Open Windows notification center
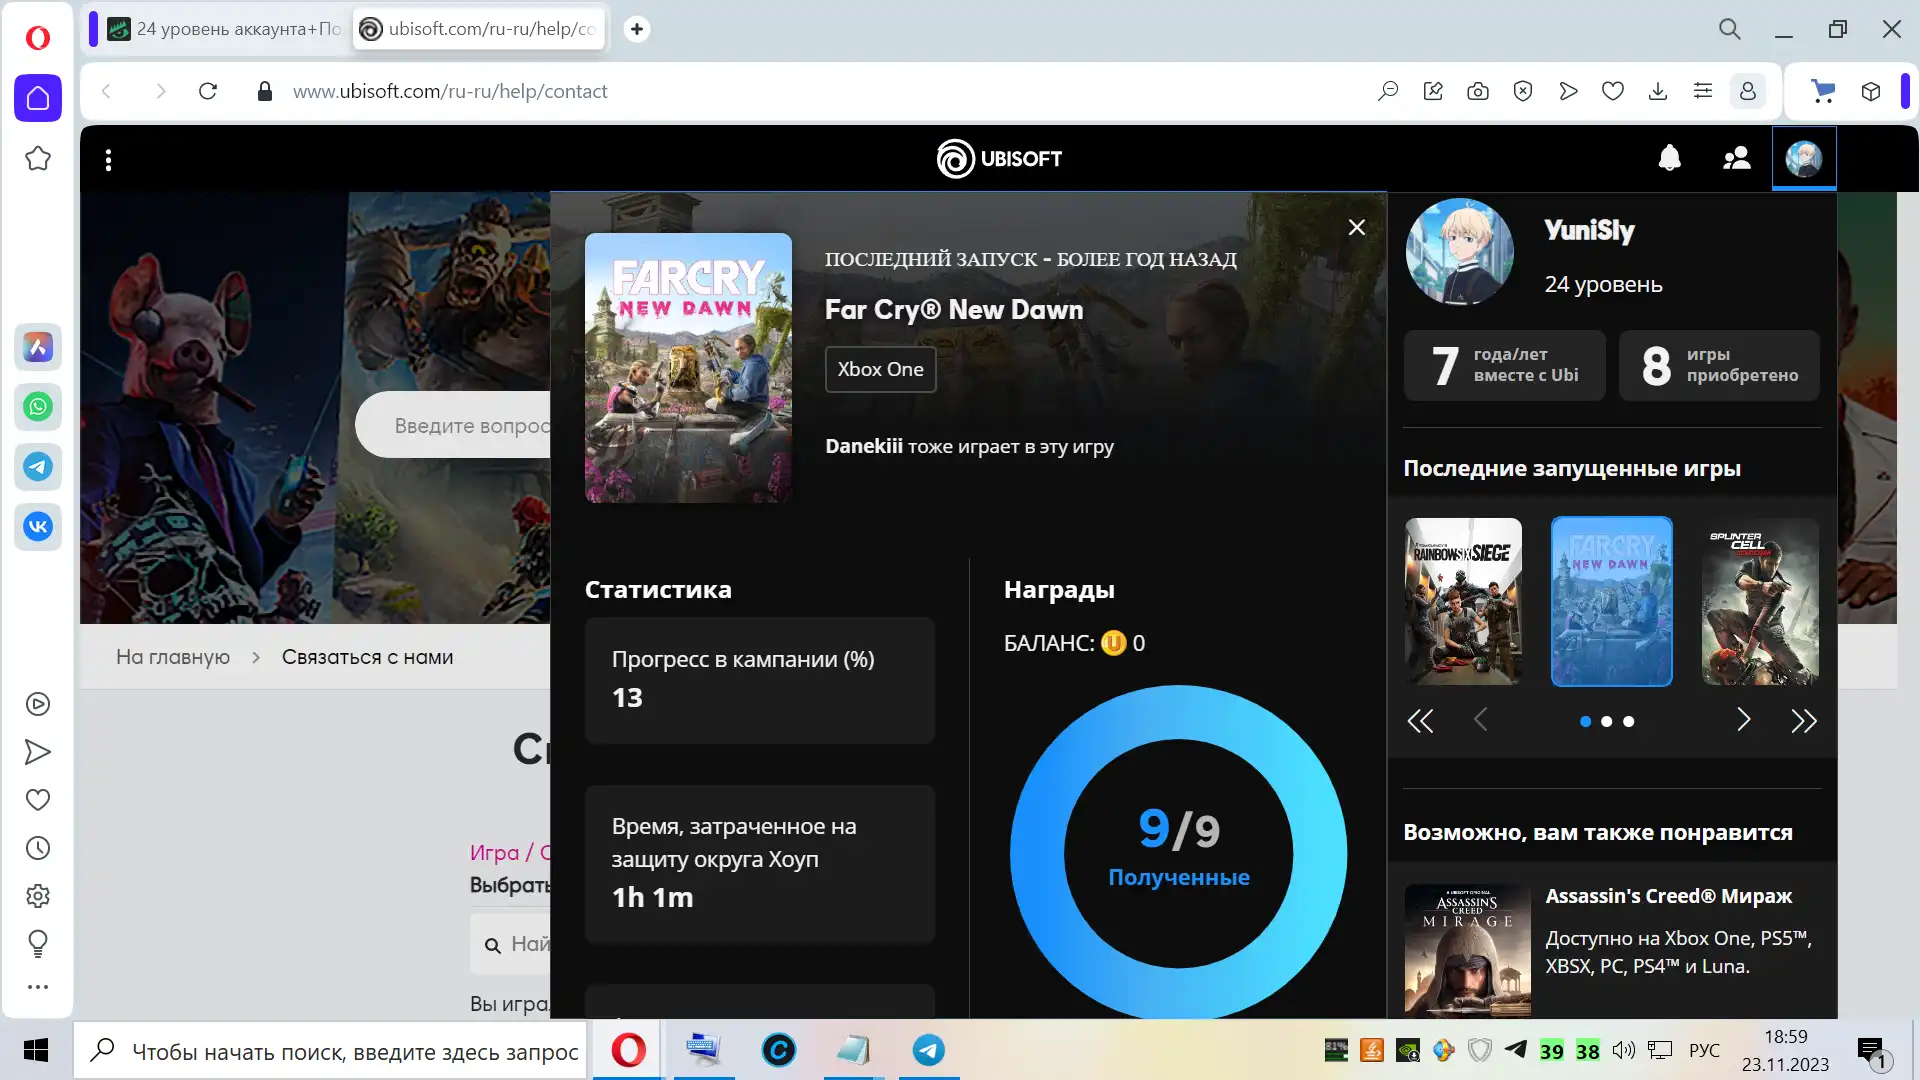This screenshot has height=1080, width=1920. (x=1871, y=1051)
